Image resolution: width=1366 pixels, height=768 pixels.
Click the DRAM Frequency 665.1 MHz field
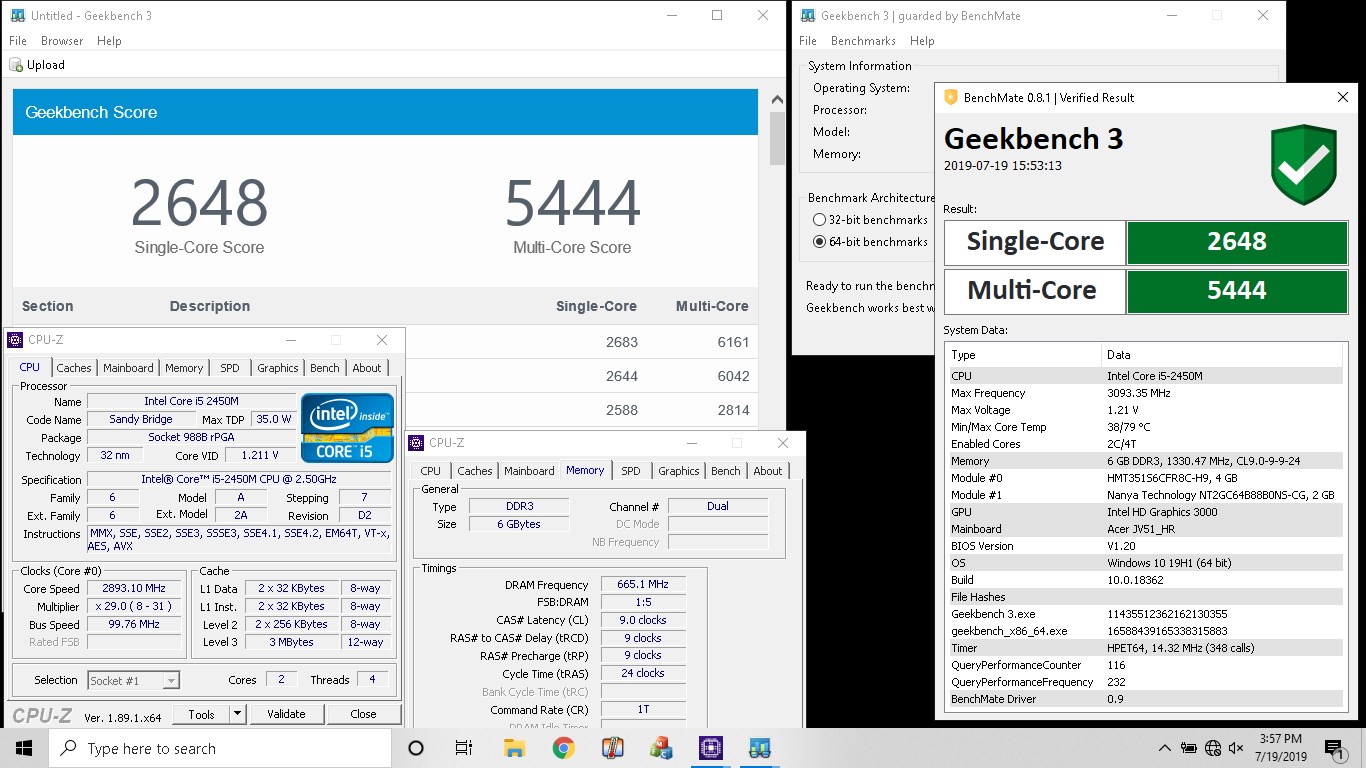pyautogui.click(x=643, y=585)
